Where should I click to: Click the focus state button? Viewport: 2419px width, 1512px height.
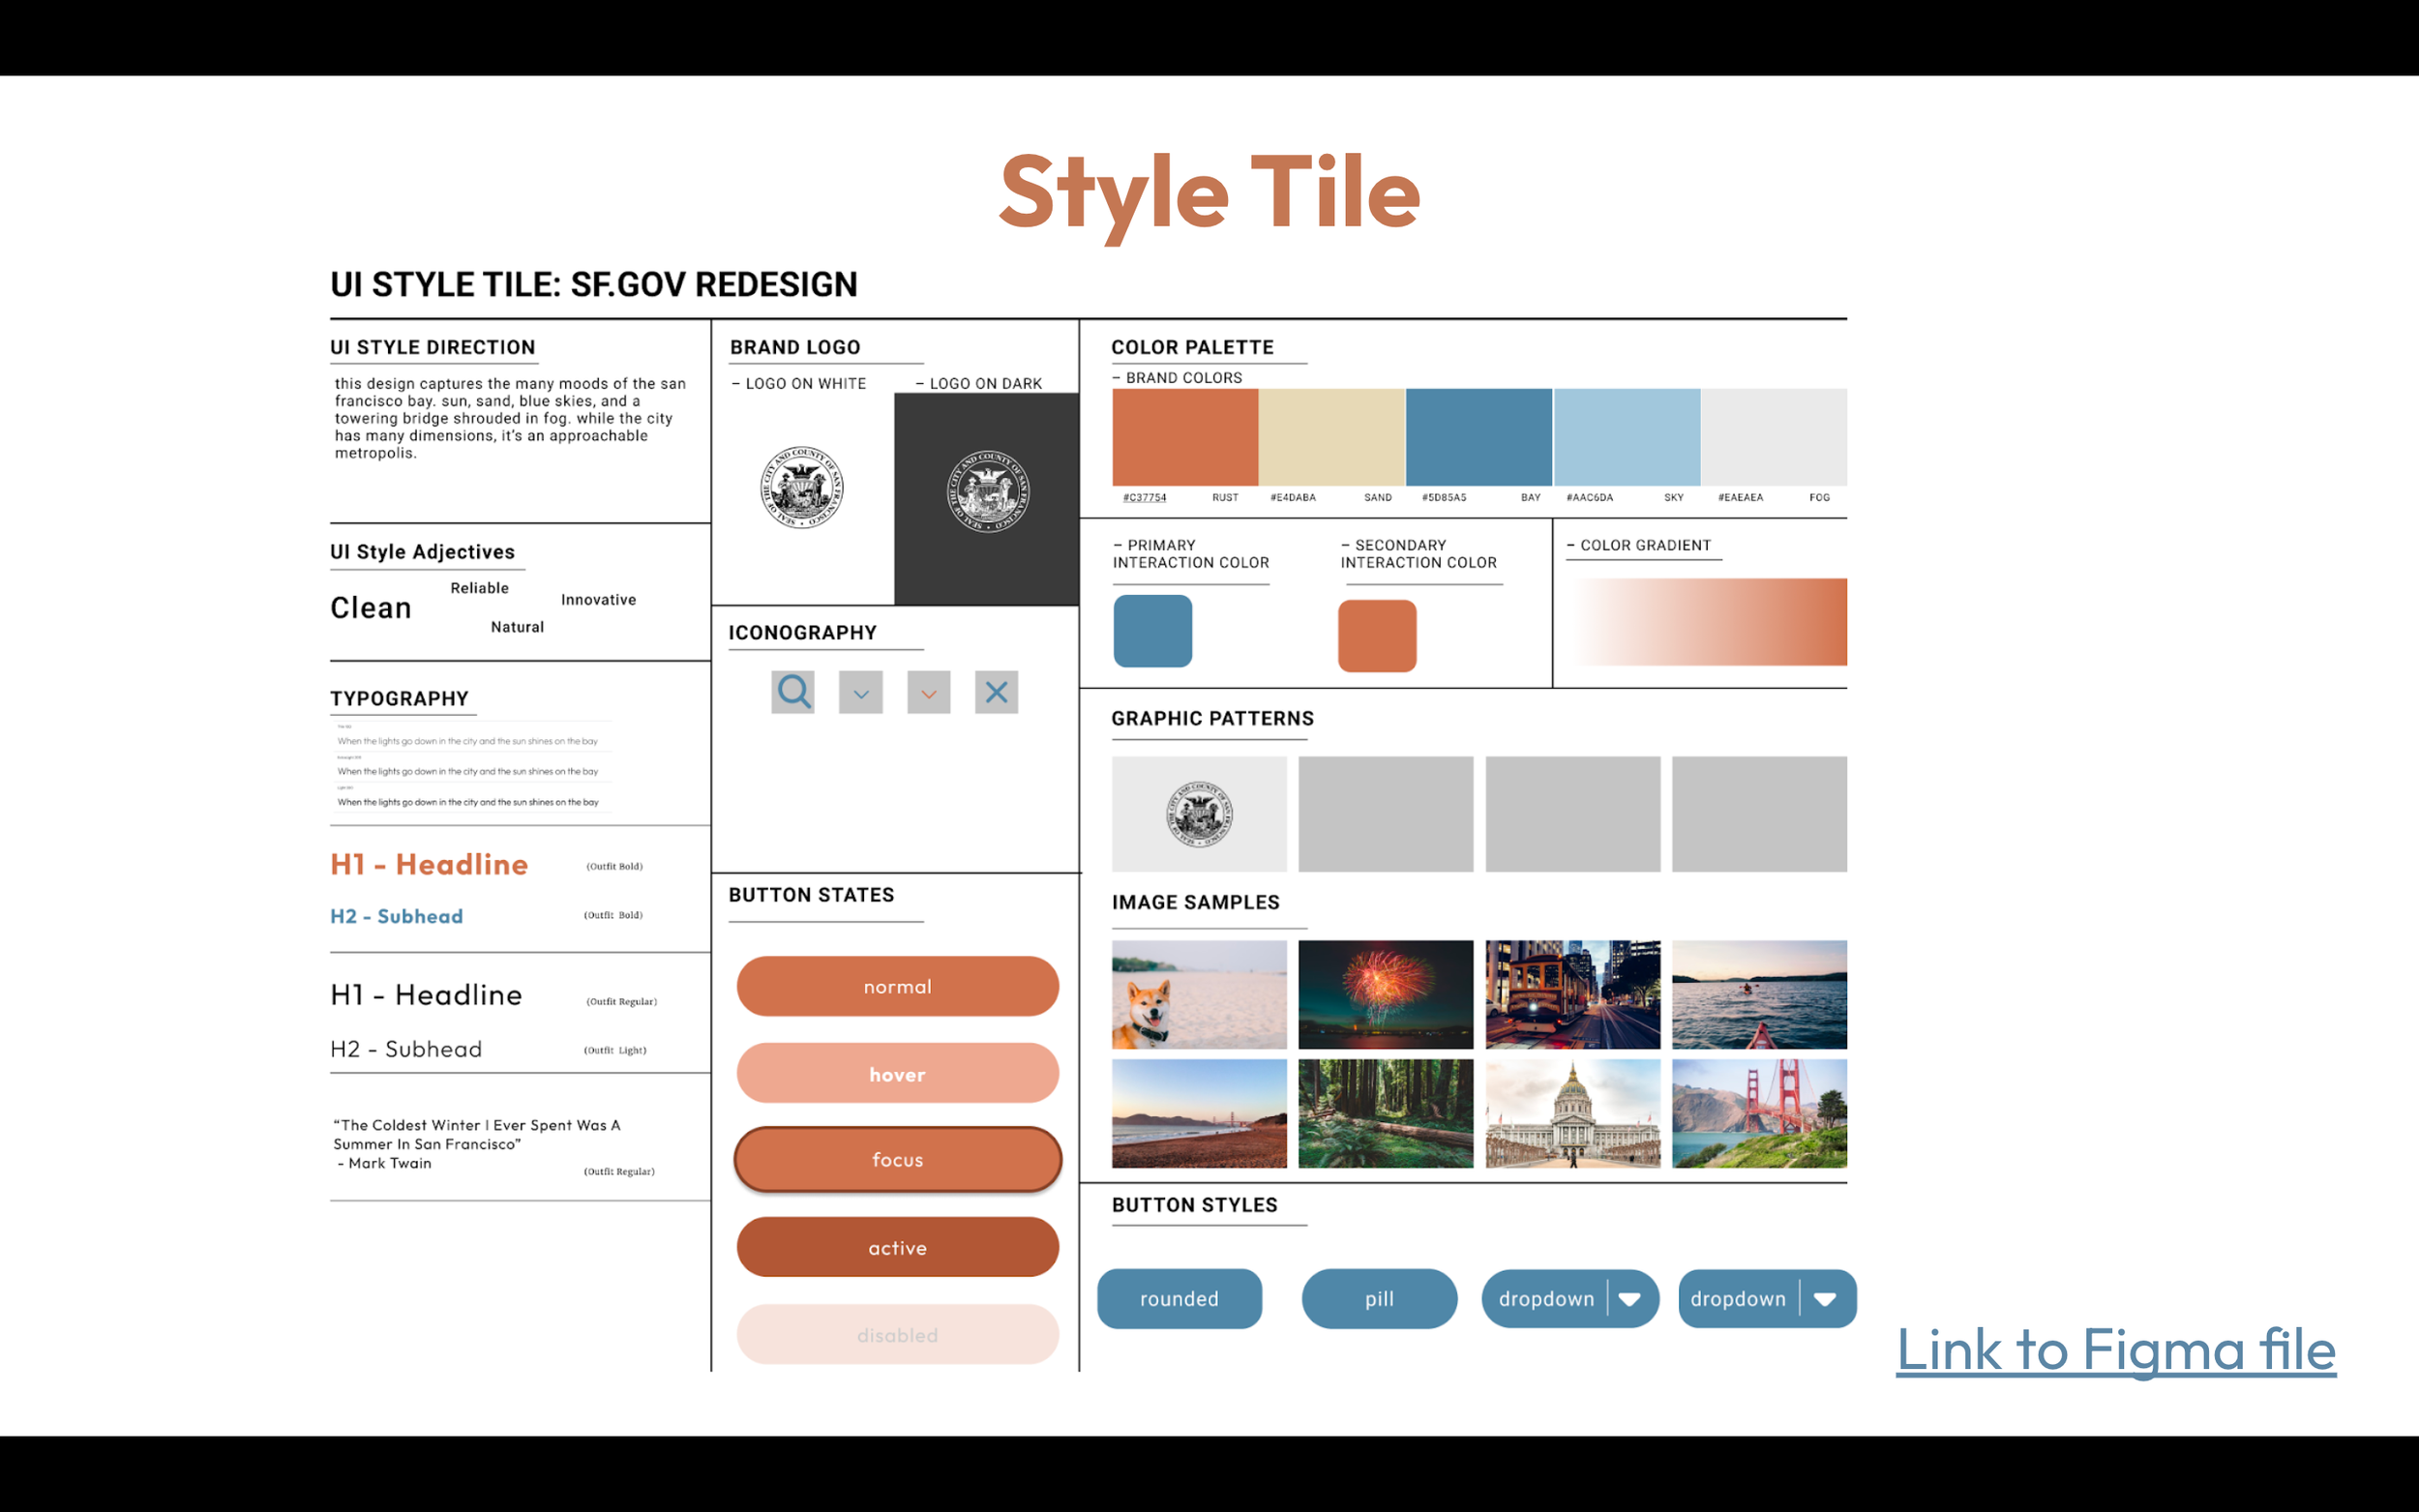(897, 1160)
